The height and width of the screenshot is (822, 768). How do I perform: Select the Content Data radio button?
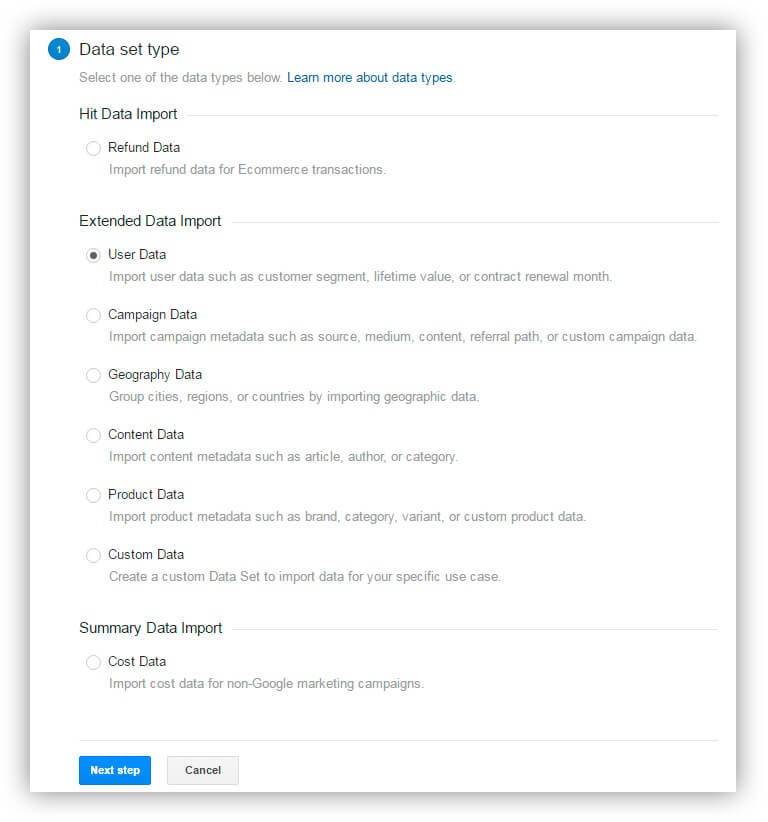(93, 435)
